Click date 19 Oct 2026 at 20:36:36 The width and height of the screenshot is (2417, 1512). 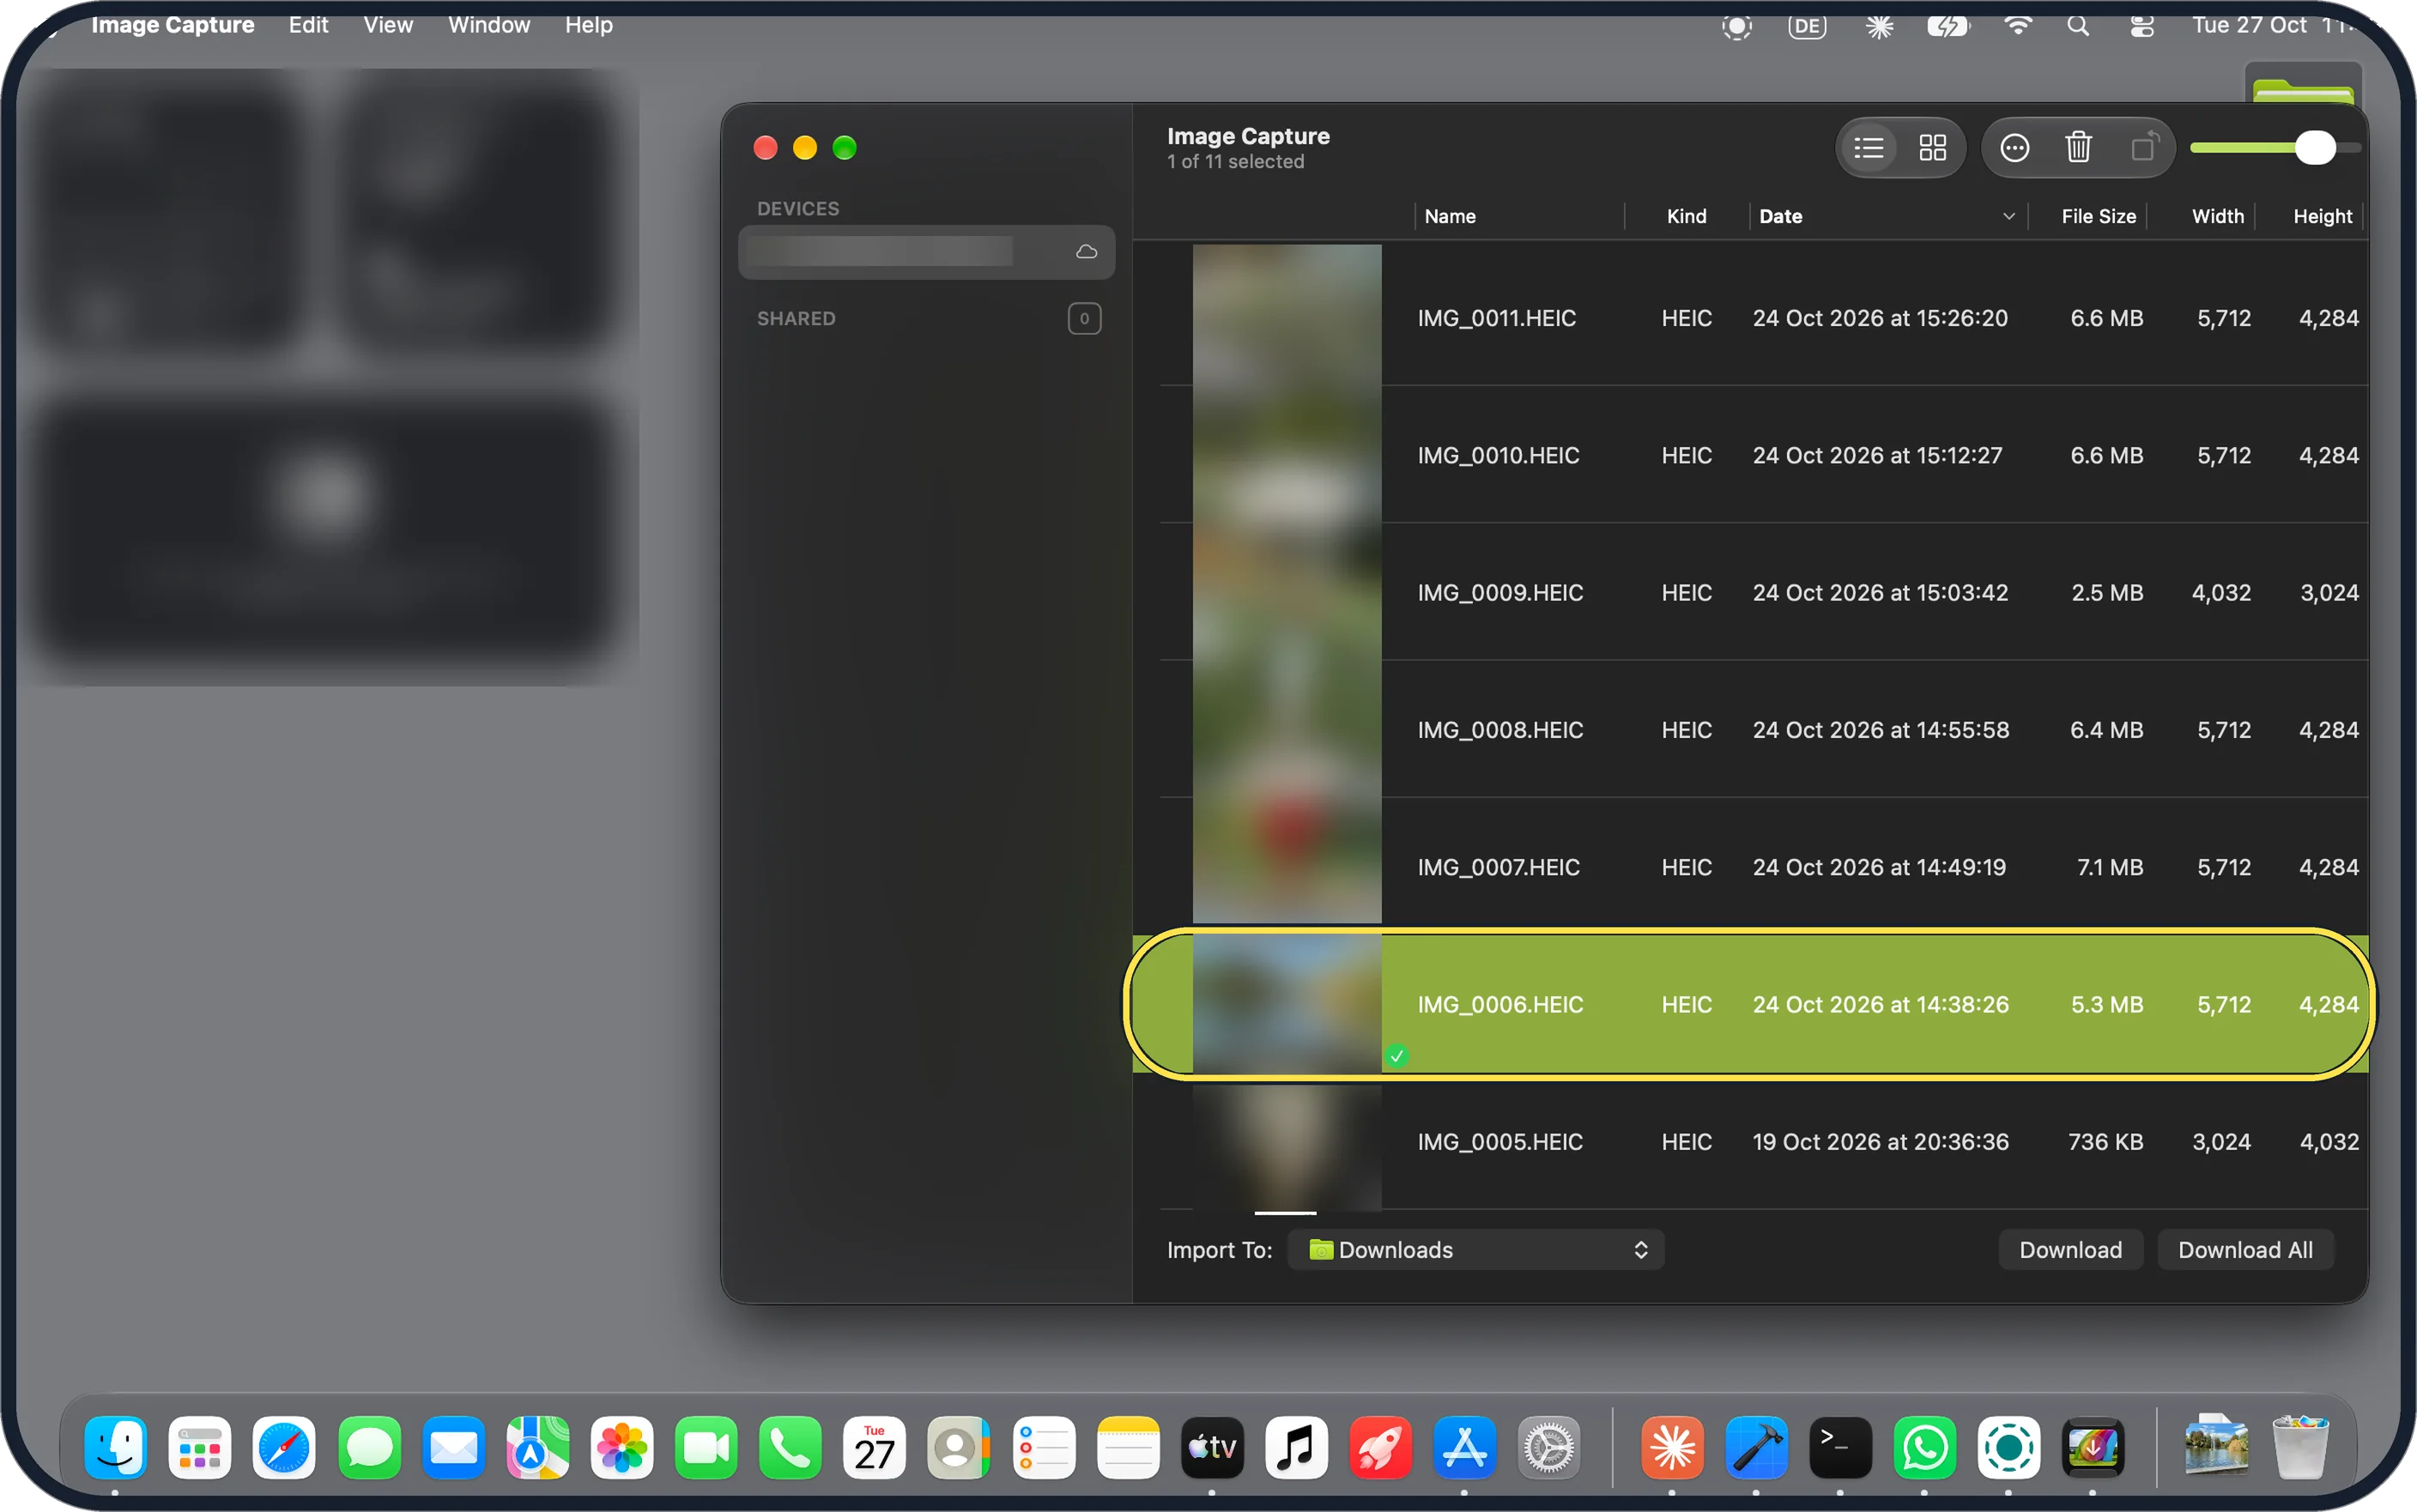pos(1880,1142)
